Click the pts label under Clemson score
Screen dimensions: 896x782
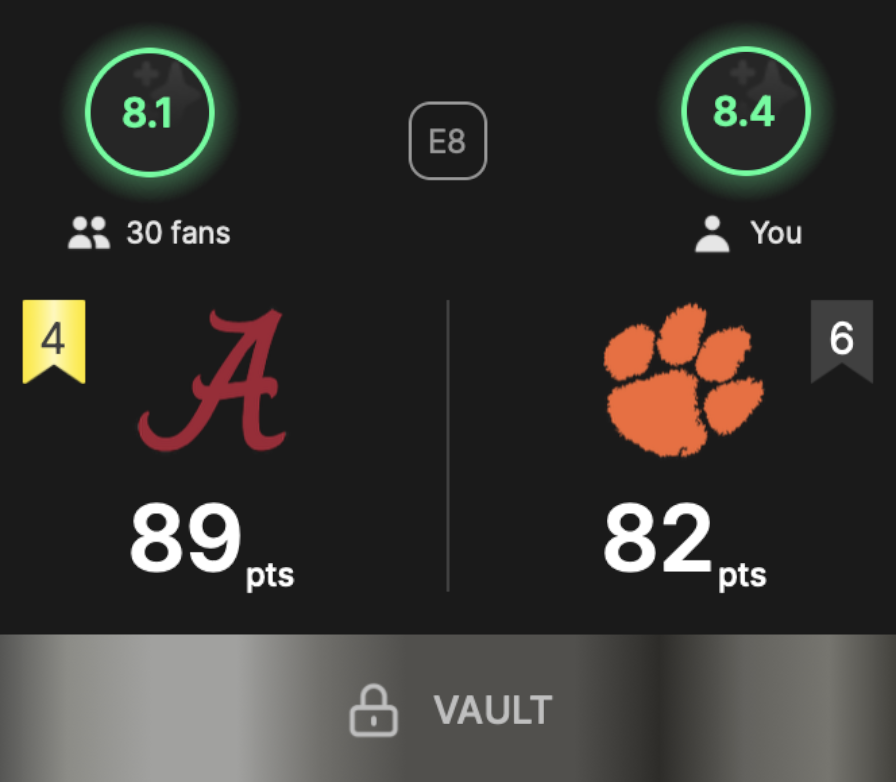coord(742,576)
